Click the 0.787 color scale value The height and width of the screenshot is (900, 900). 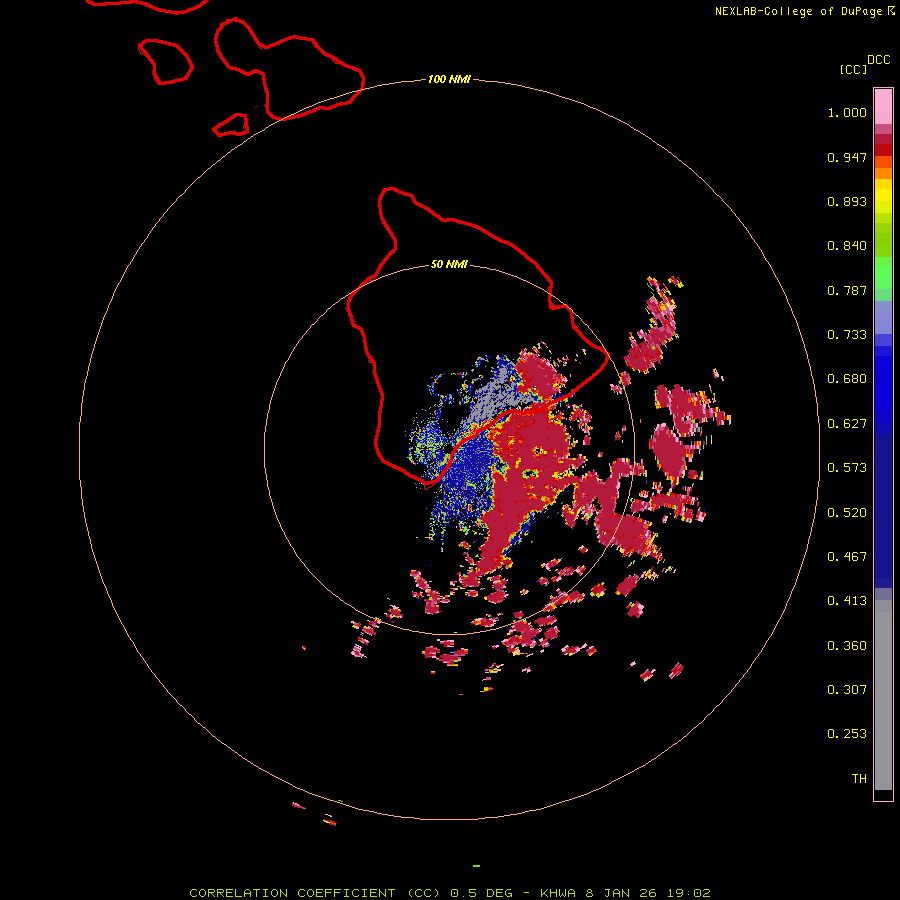coord(847,290)
